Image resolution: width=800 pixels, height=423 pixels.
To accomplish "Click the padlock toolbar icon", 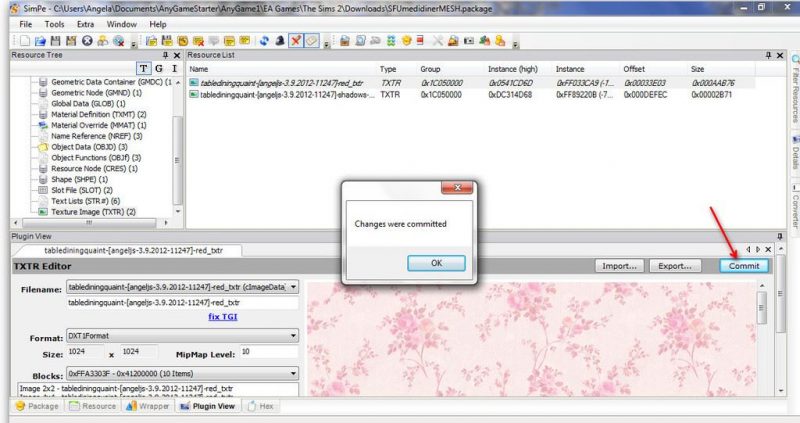I will point(453,41).
